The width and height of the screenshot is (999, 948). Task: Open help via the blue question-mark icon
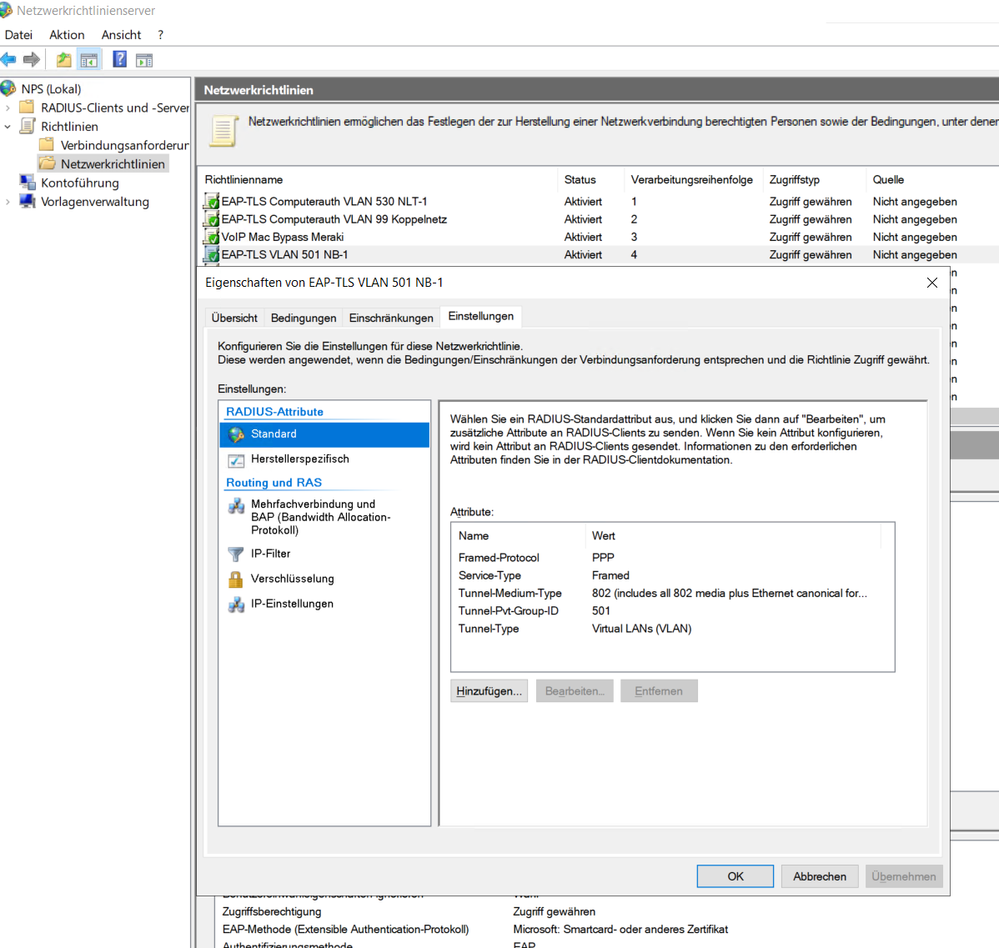pyautogui.click(x=119, y=60)
